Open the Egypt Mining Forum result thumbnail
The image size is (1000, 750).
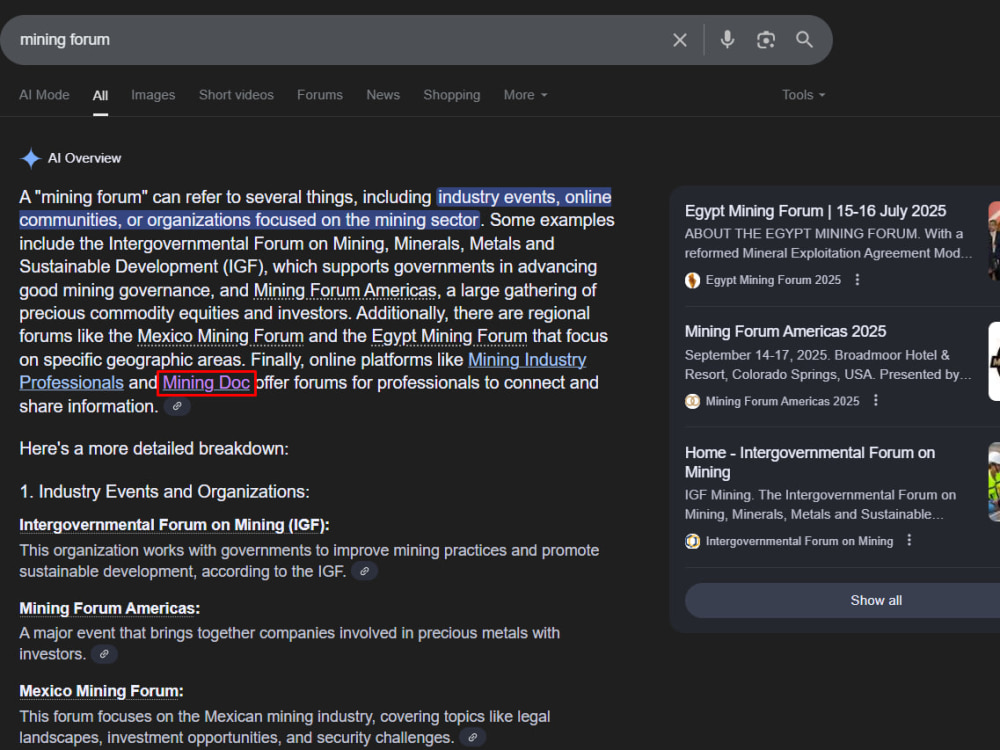pos(994,240)
